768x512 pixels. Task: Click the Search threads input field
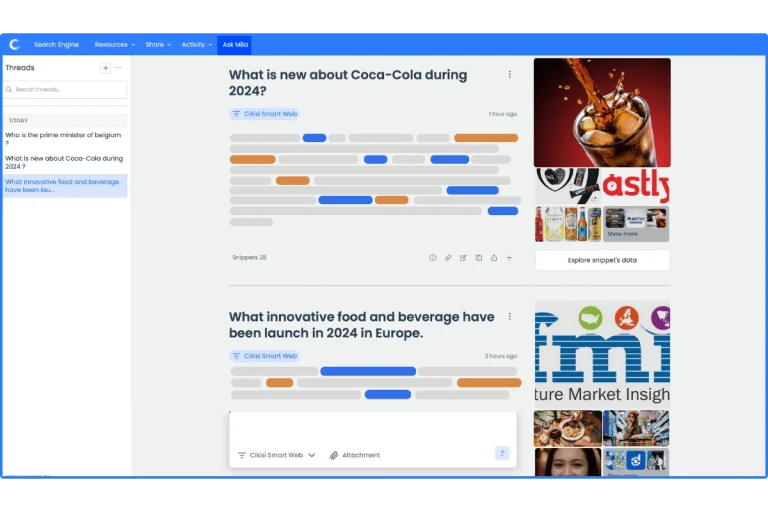point(65,90)
